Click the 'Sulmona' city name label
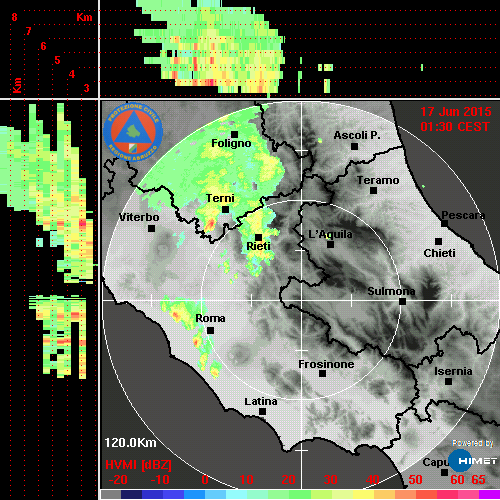500x500 pixels. click(x=391, y=291)
